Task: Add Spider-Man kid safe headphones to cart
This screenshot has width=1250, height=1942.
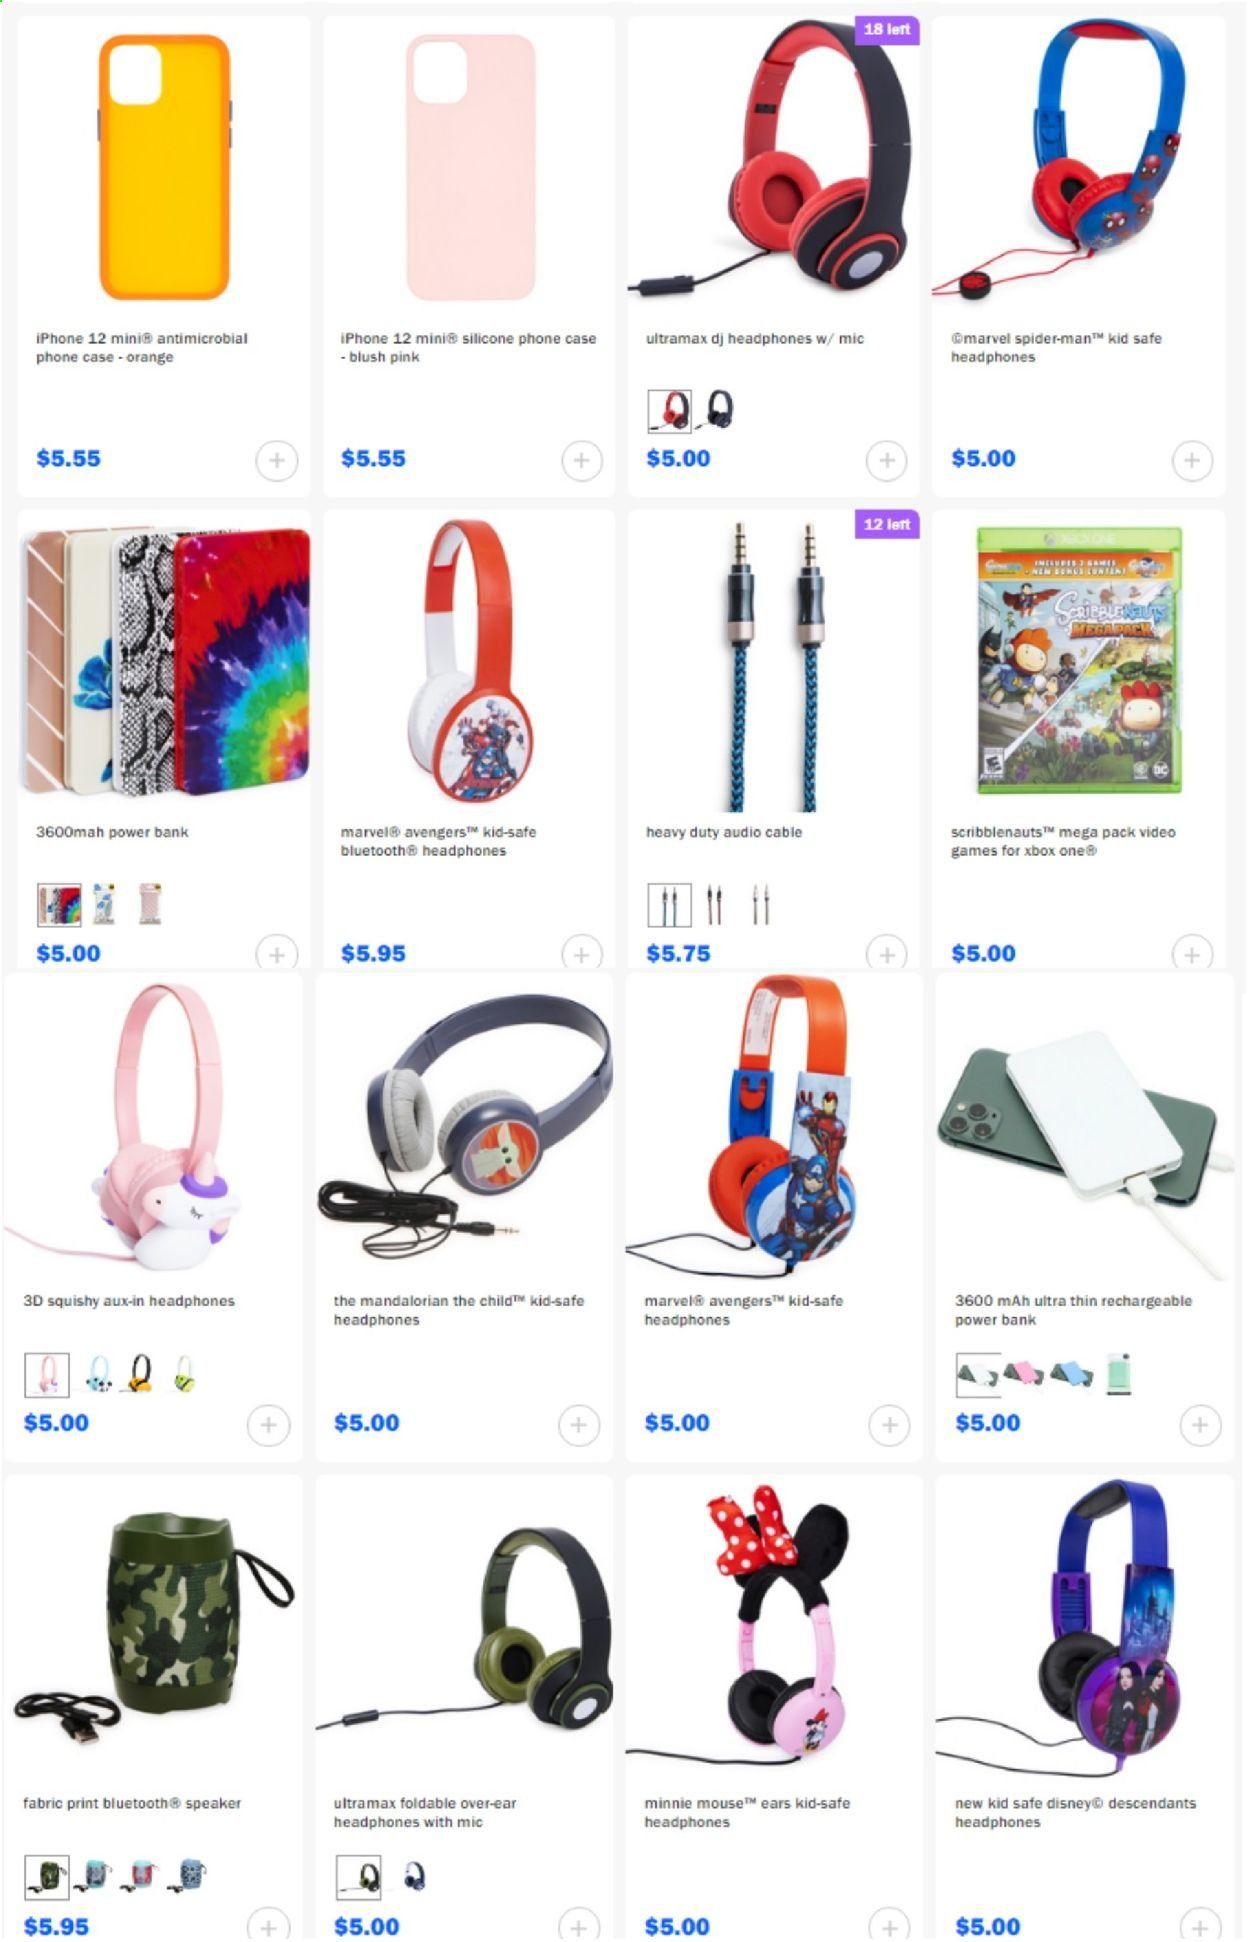Action: (1192, 460)
